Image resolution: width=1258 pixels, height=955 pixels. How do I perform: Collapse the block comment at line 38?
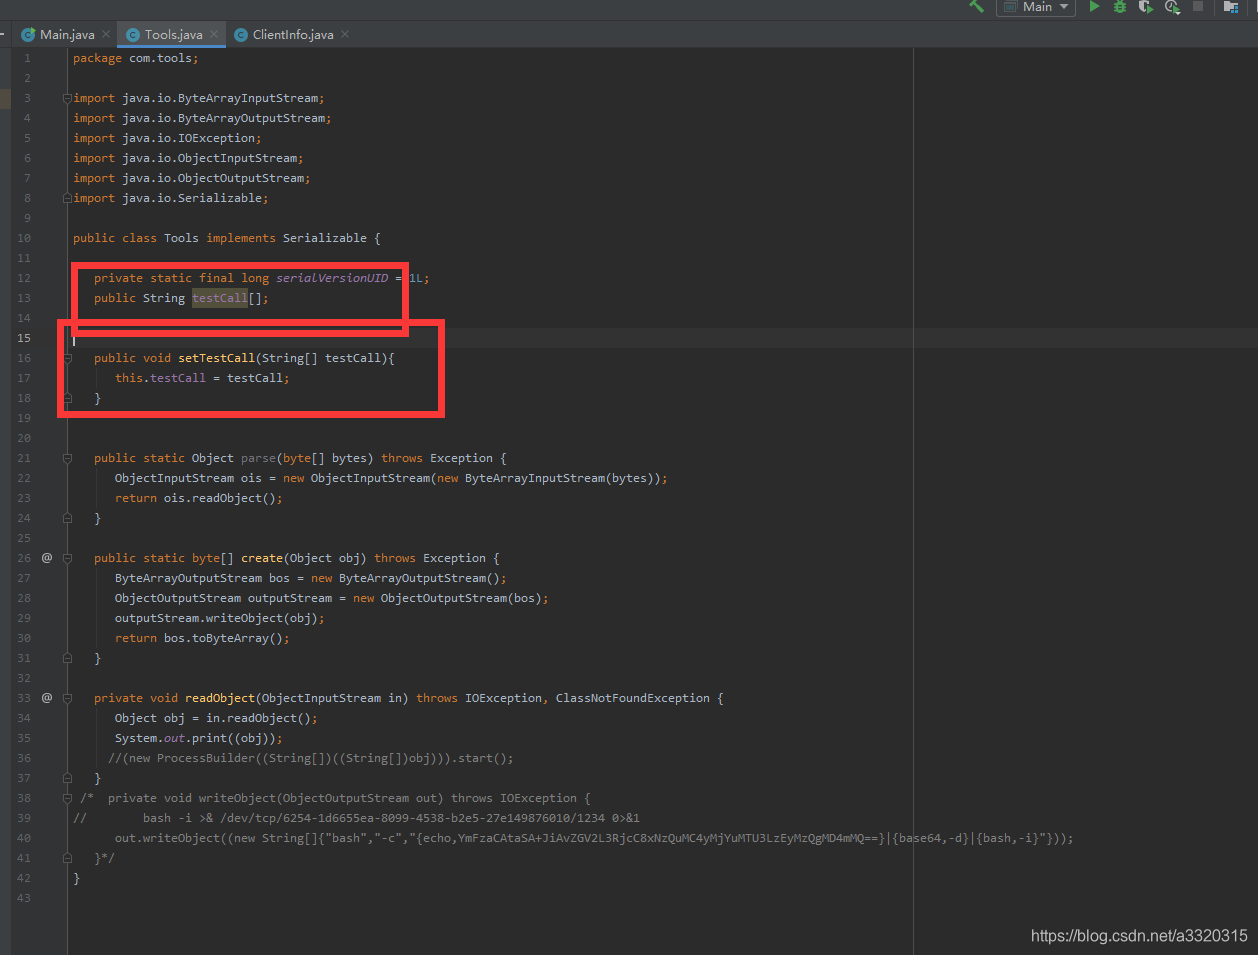coord(67,798)
